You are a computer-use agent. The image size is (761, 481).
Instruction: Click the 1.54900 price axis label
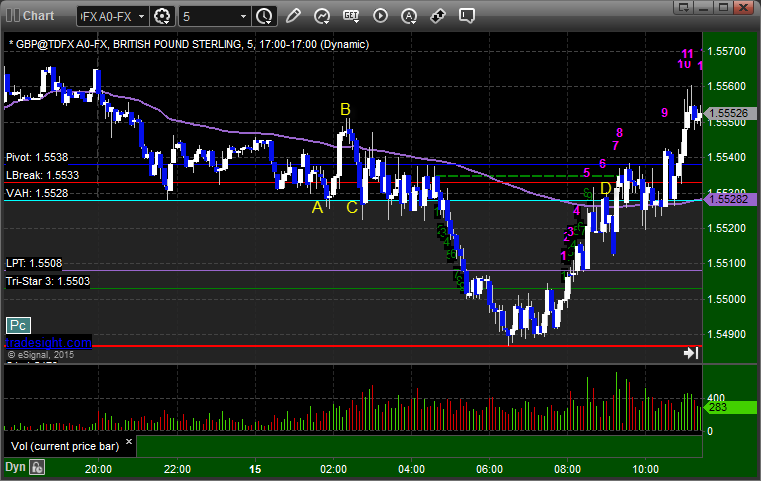pos(727,334)
